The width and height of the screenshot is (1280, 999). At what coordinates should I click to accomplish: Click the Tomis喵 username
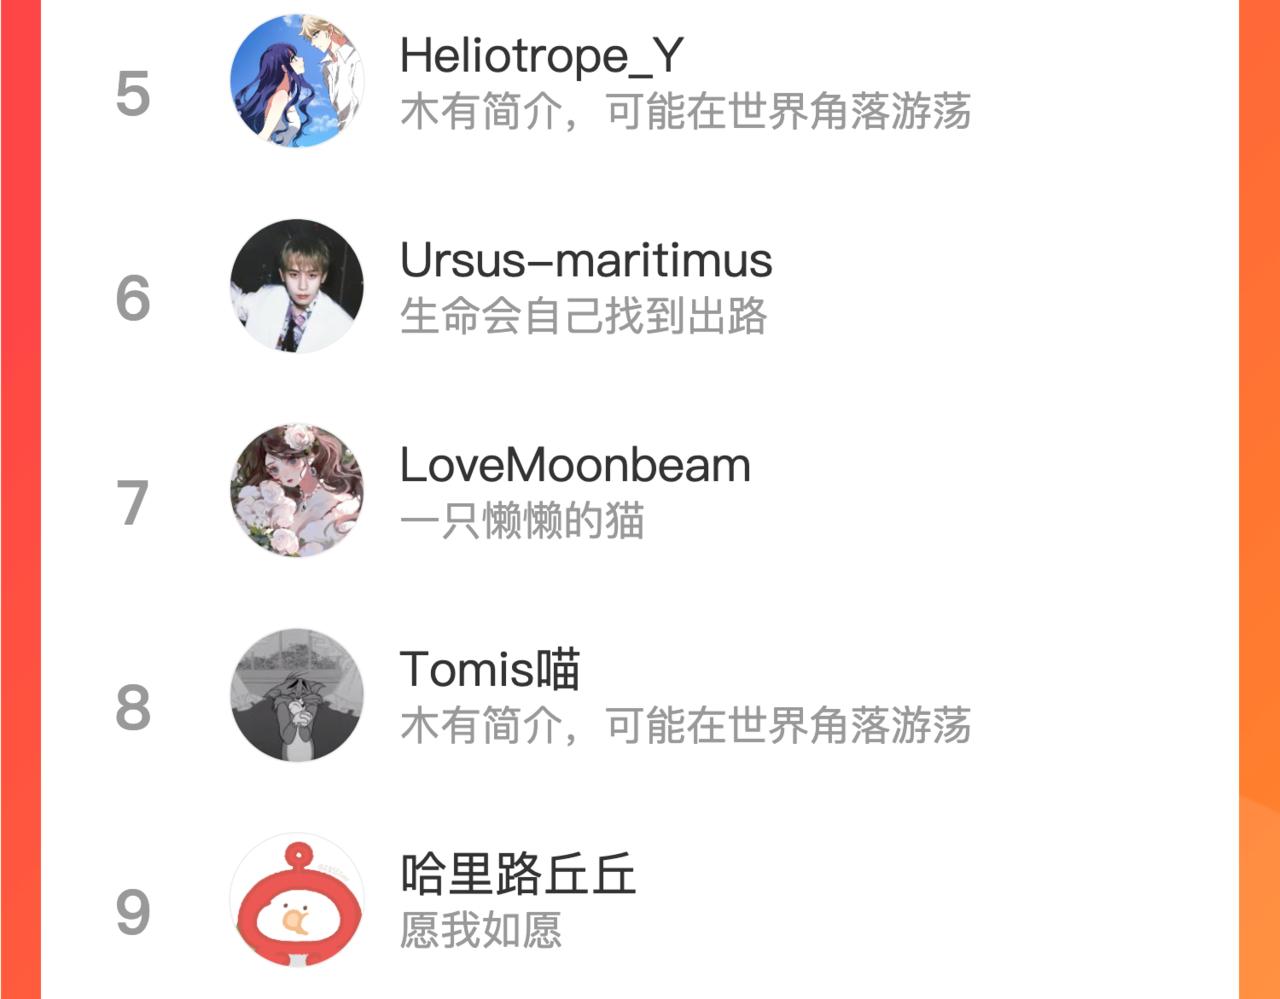(490, 670)
